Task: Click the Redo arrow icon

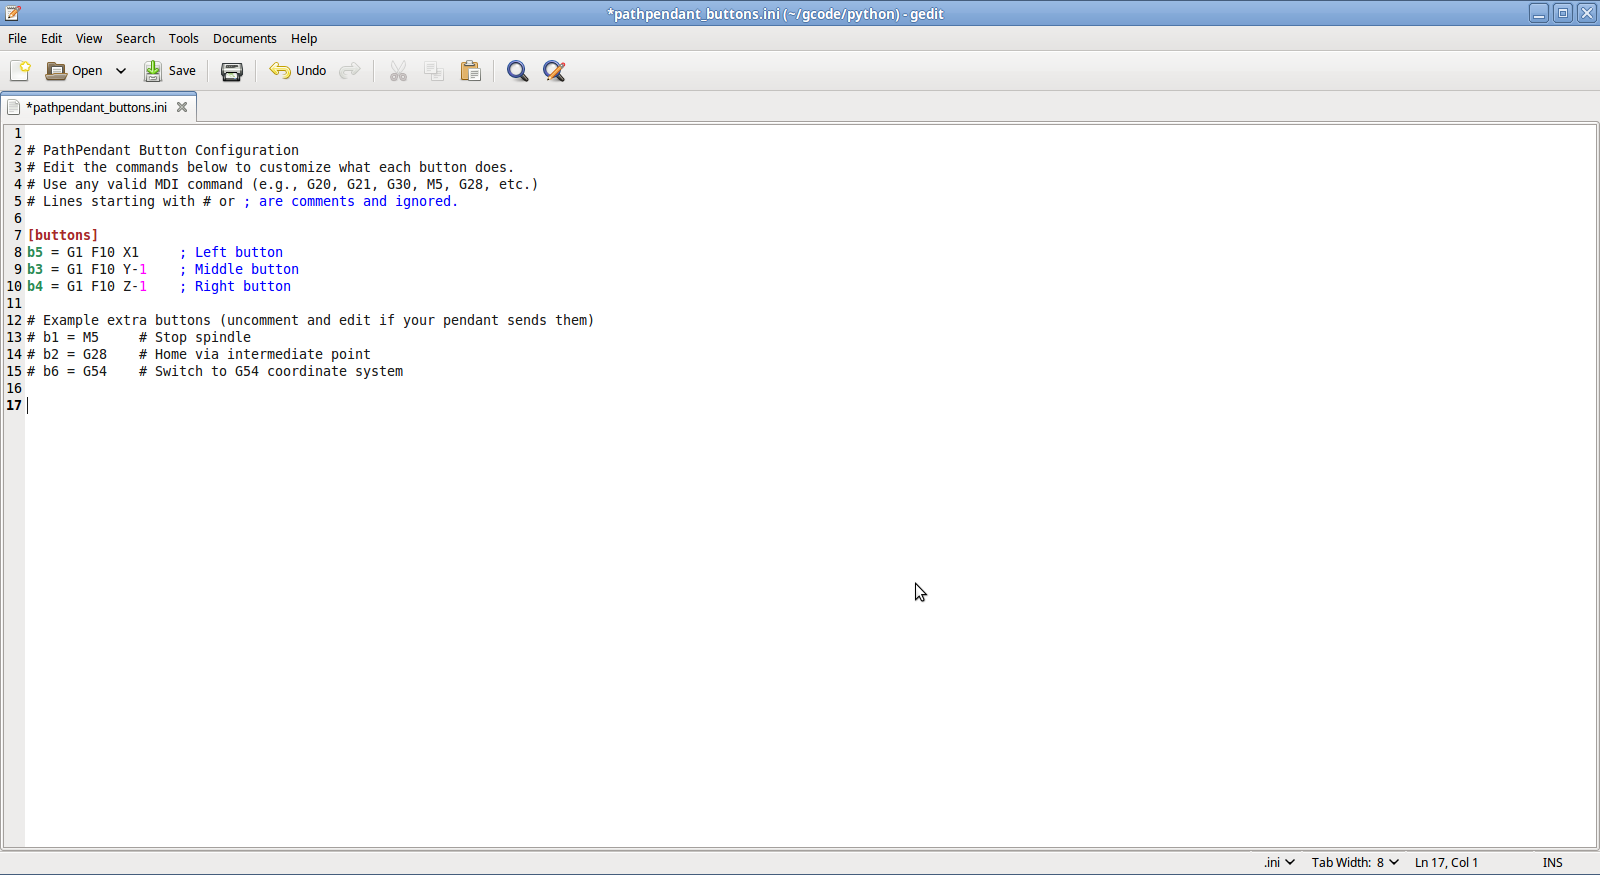Action: point(350,71)
